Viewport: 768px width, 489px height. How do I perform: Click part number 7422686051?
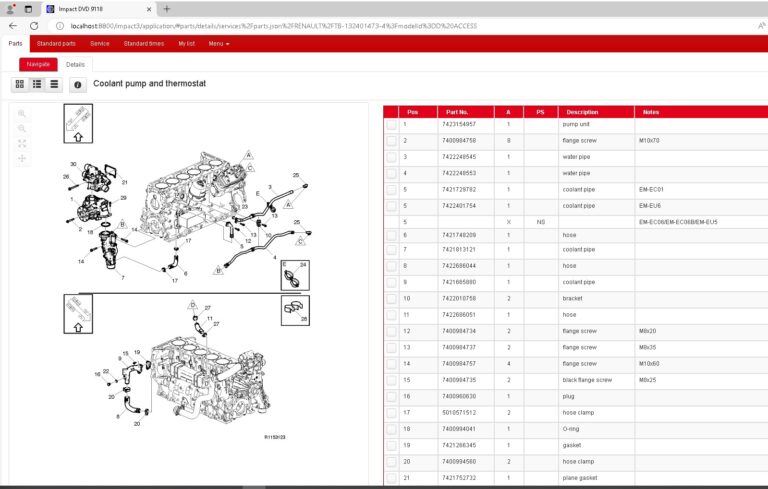coord(459,315)
